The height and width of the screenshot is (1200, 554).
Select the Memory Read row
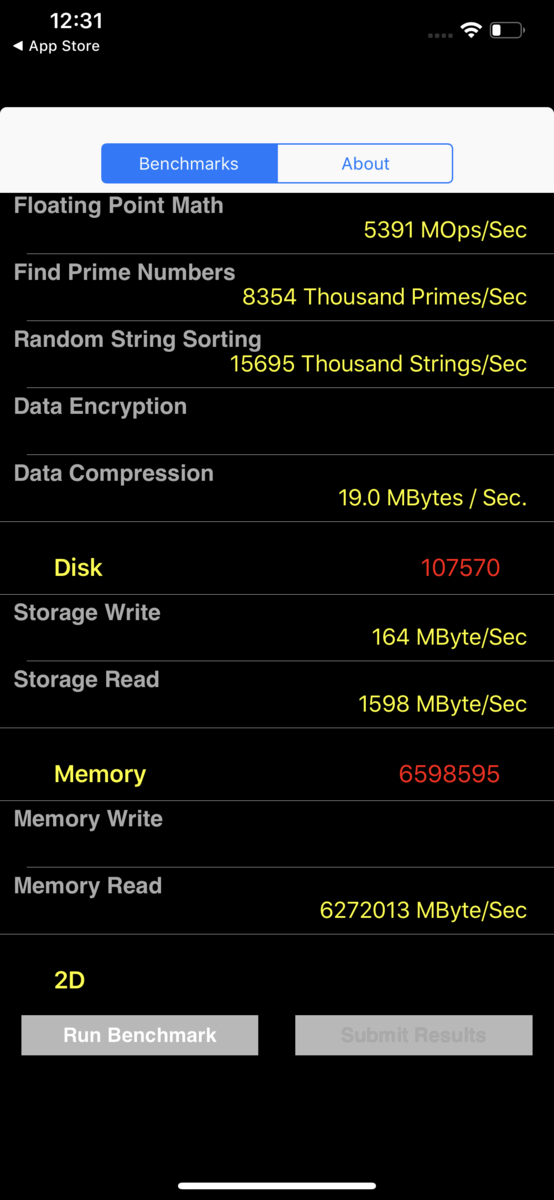click(x=277, y=900)
